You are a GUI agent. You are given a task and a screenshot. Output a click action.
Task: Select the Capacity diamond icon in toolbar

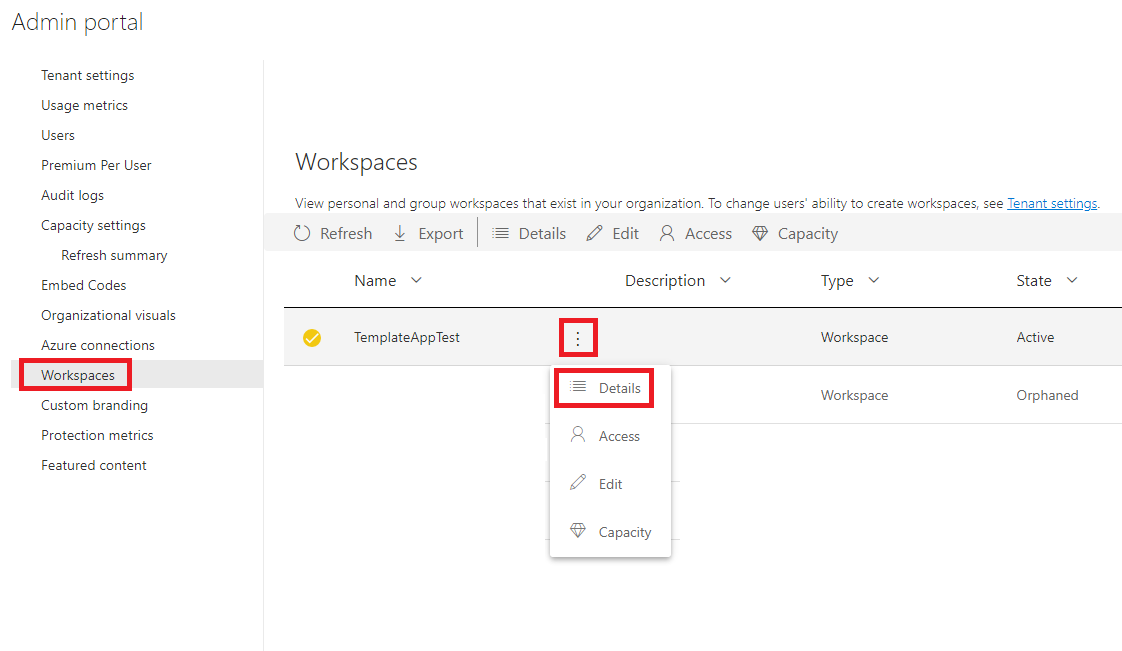tap(761, 232)
